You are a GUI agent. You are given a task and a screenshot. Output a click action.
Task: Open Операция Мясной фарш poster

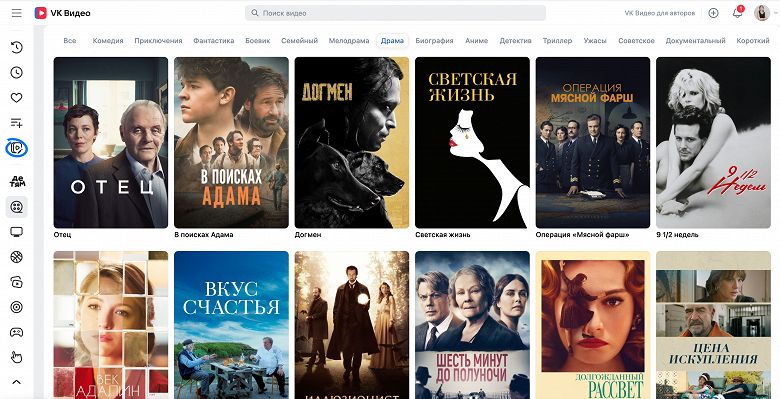[x=592, y=143]
